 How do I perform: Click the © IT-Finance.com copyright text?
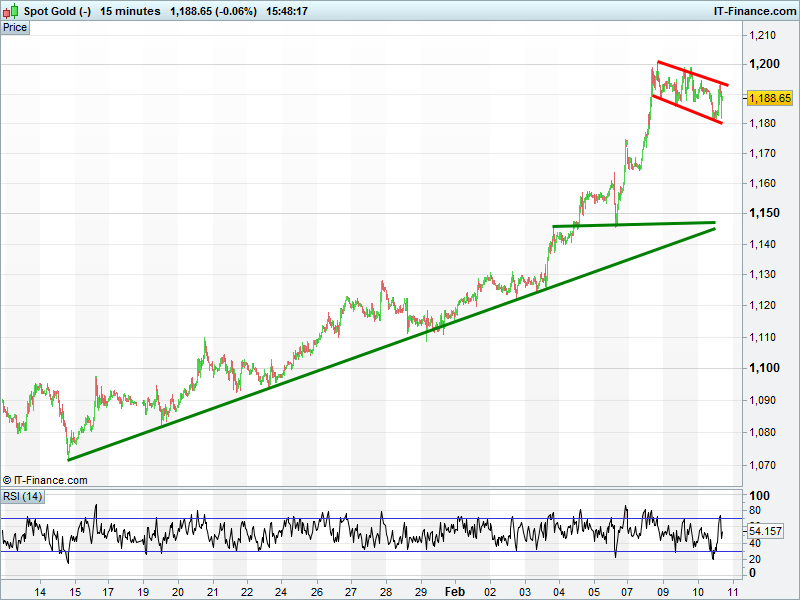coord(45,480)
